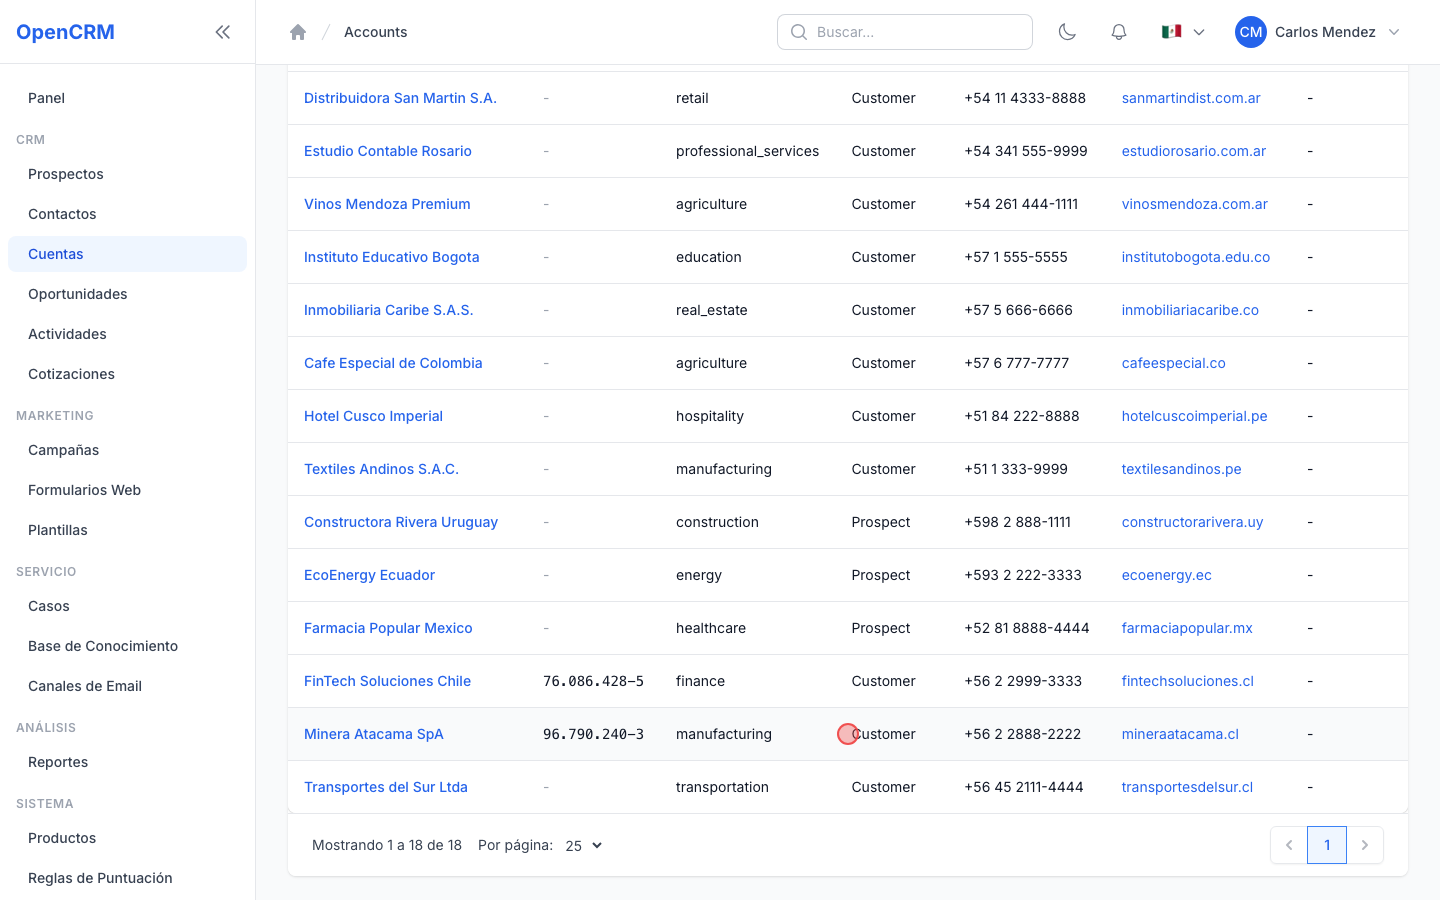Image resolution: width=1440 pixels, height=900 pixels.
Task: Open language selector with Mexico flag
Action: point(1183,32)
